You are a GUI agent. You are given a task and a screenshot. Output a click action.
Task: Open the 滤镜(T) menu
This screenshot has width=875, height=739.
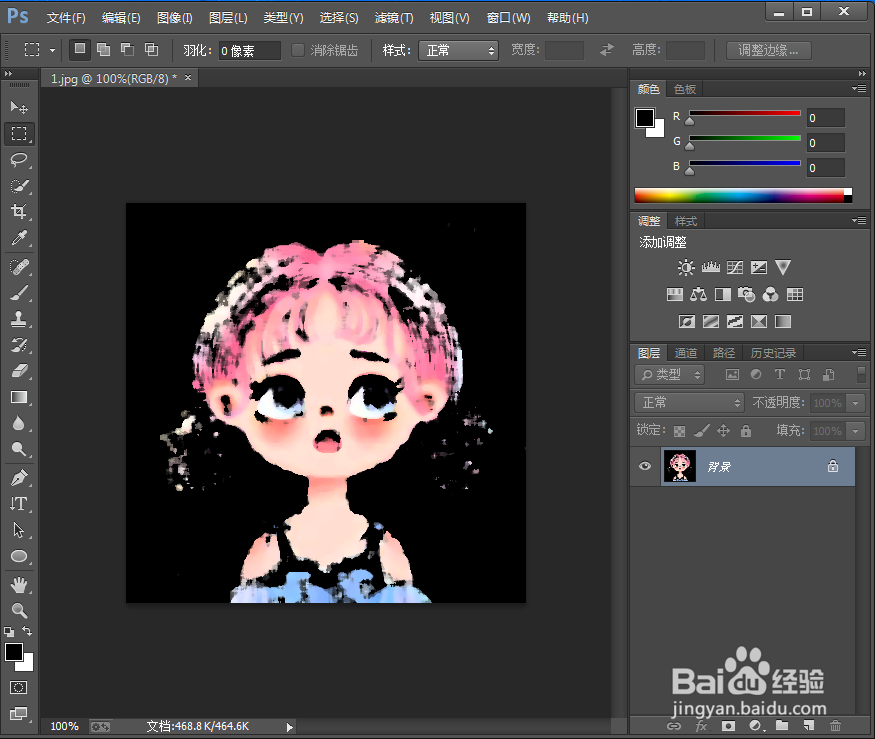(x=394, y=18)
